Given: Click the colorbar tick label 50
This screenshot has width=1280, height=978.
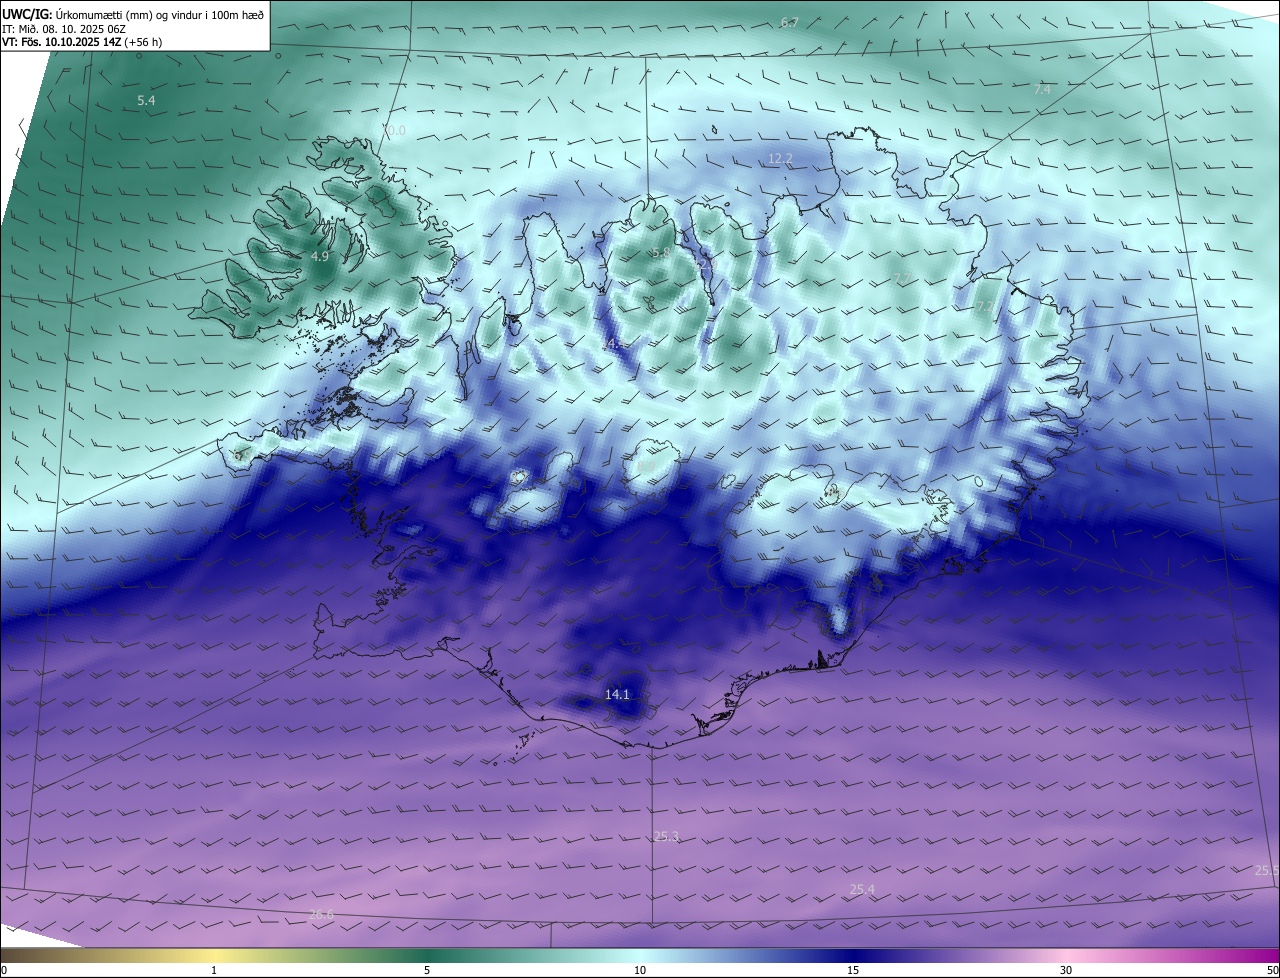Looking at the screenshot, I should point(1272,970).
